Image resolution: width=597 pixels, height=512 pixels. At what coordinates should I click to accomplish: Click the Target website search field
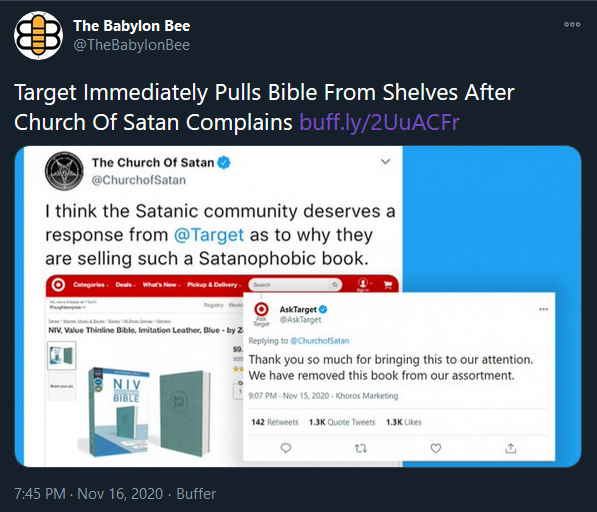pyautogui.click(x=295, y=285)
